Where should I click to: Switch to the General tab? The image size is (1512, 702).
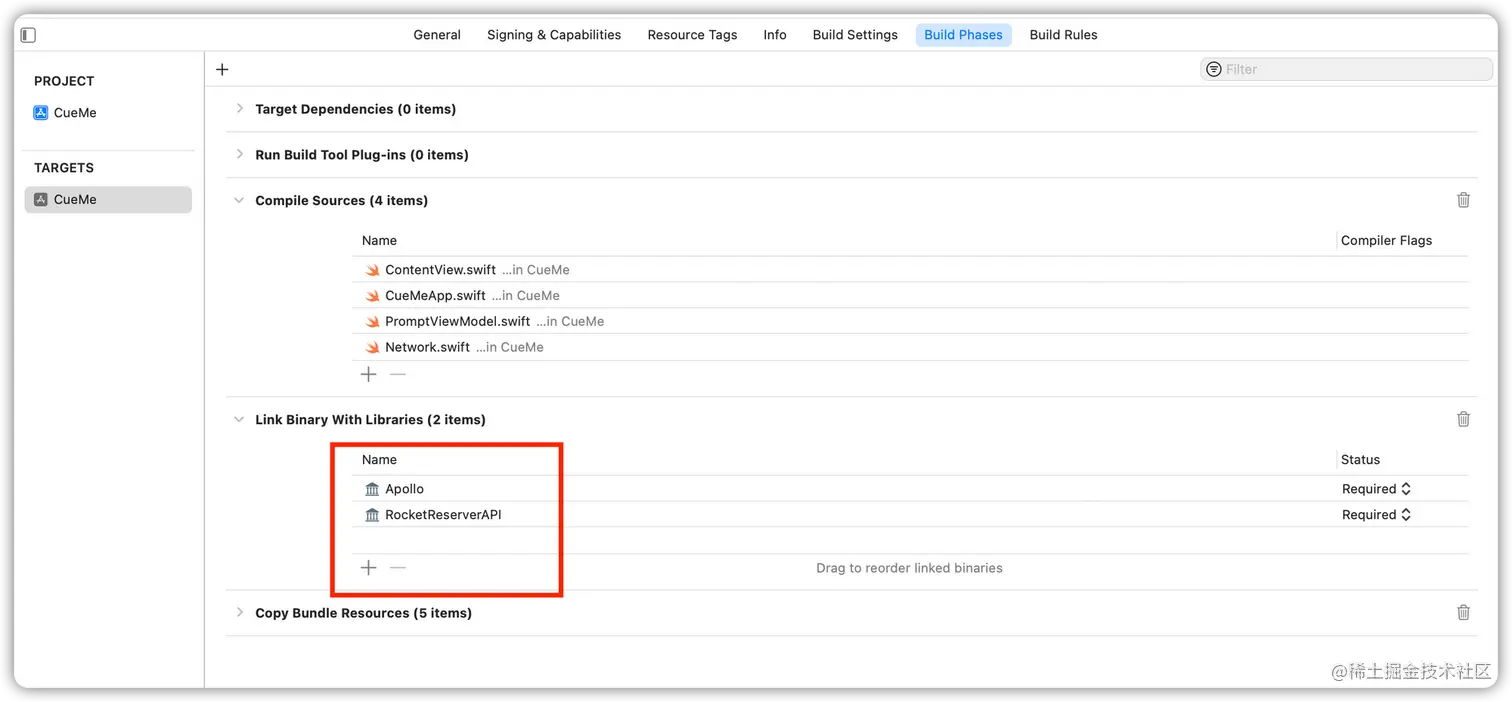437,35
